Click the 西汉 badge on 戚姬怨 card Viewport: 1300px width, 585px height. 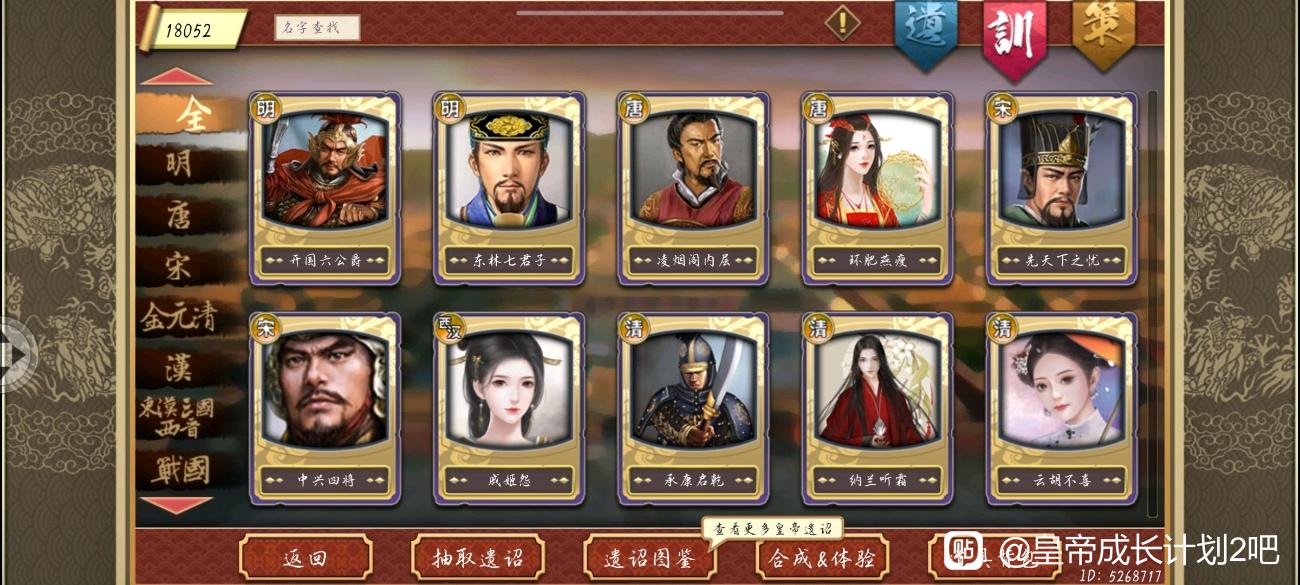[x=450, y=327]
